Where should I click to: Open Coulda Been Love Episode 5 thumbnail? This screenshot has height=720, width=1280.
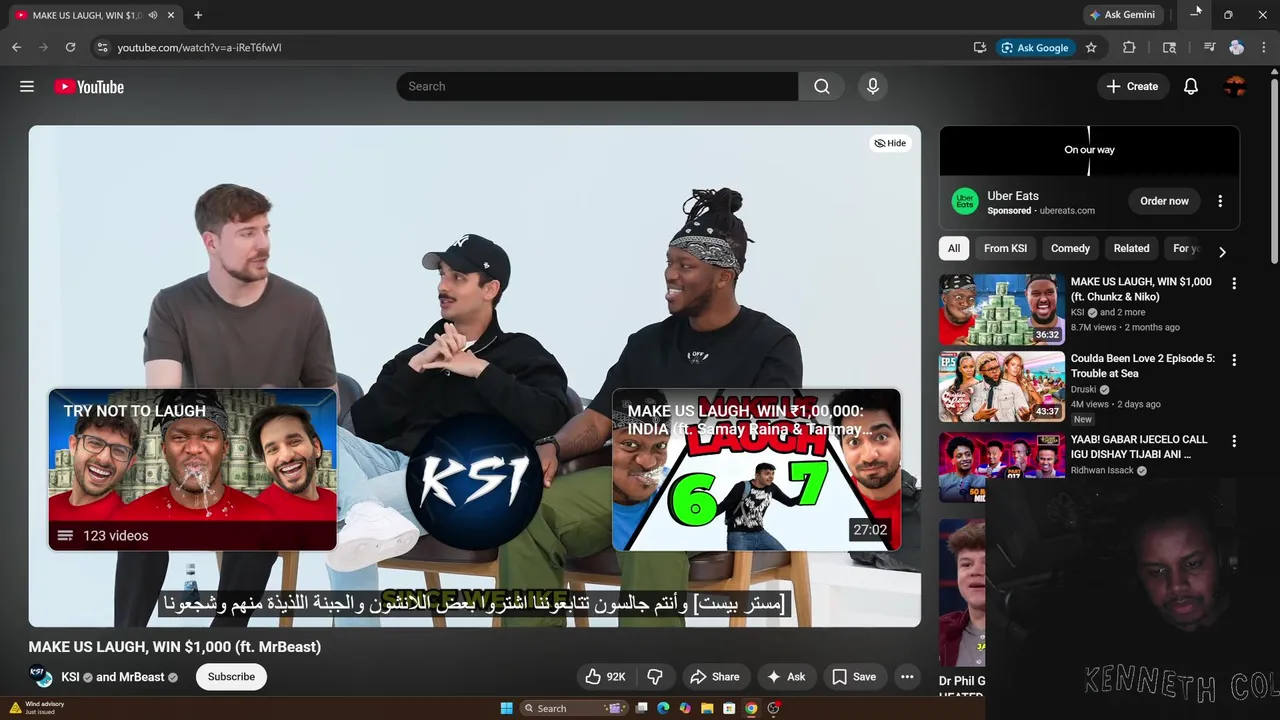pos(1001,386)
